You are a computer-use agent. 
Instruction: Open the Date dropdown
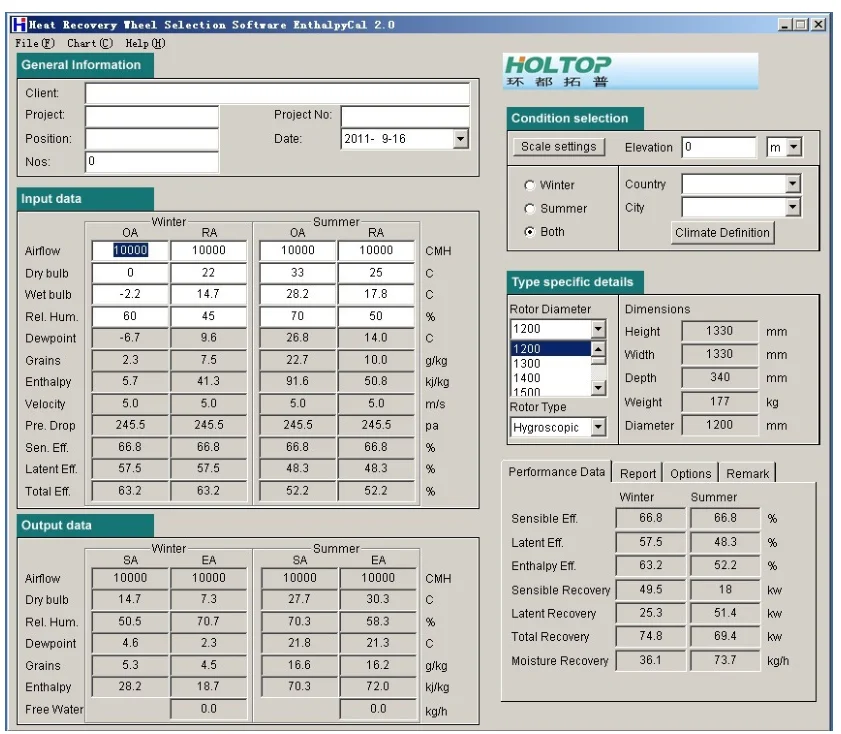460,139
